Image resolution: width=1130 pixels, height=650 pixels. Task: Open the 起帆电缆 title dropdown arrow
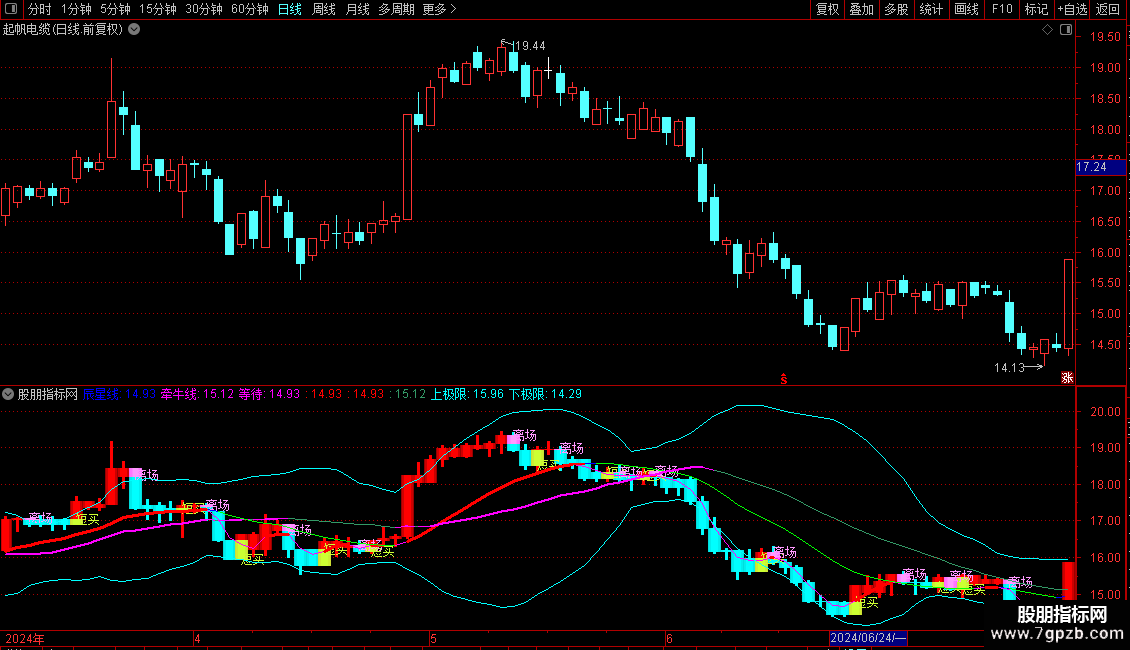[x=134, y=30]
